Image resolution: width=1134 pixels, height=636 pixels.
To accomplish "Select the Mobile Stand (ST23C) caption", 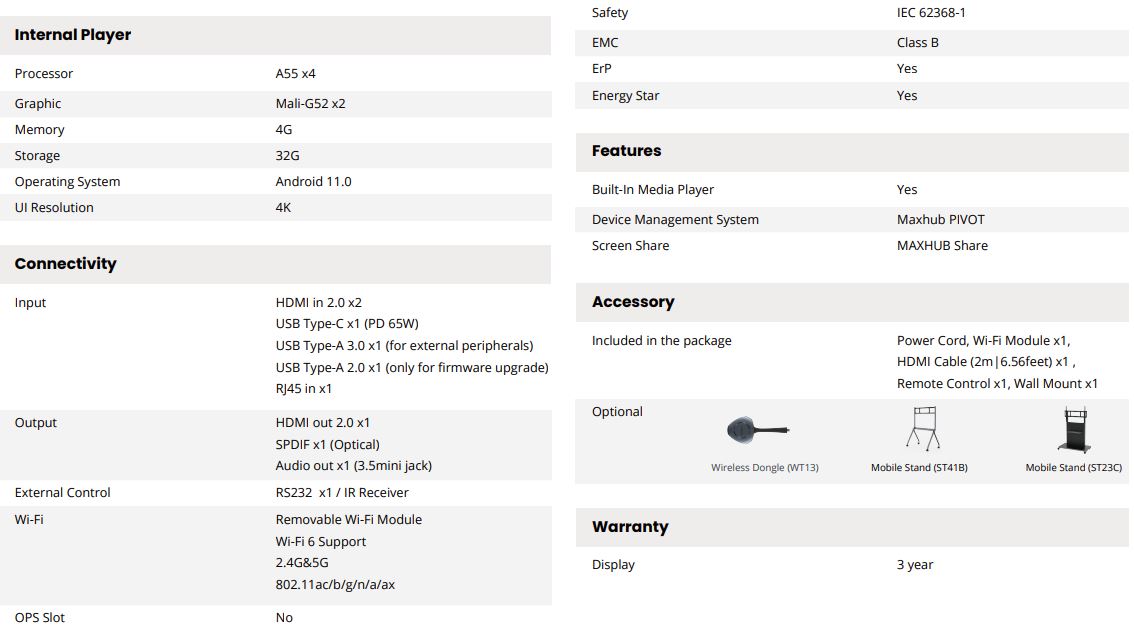I will (x=1074, y=467).
